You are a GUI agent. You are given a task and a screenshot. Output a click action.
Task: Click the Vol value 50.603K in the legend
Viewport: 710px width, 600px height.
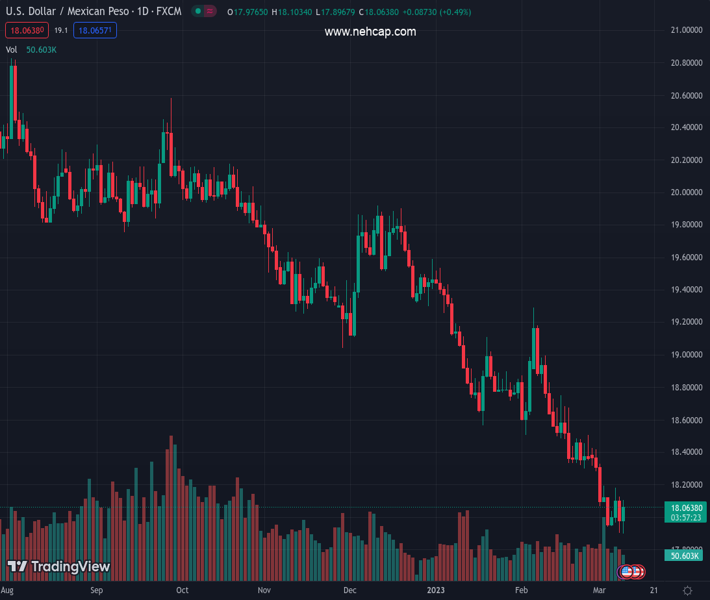[x=41, y=50]
